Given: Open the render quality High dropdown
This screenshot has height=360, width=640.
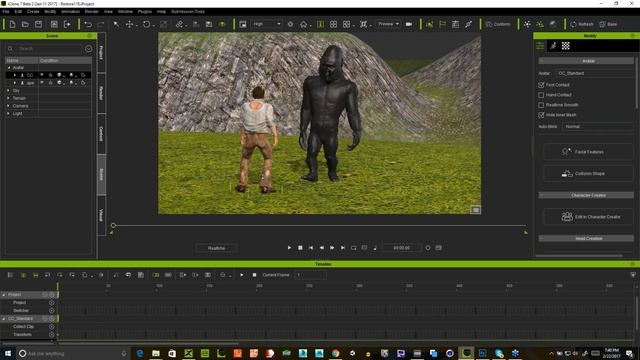Looking at the screenshot, I should tap(266, 24).
